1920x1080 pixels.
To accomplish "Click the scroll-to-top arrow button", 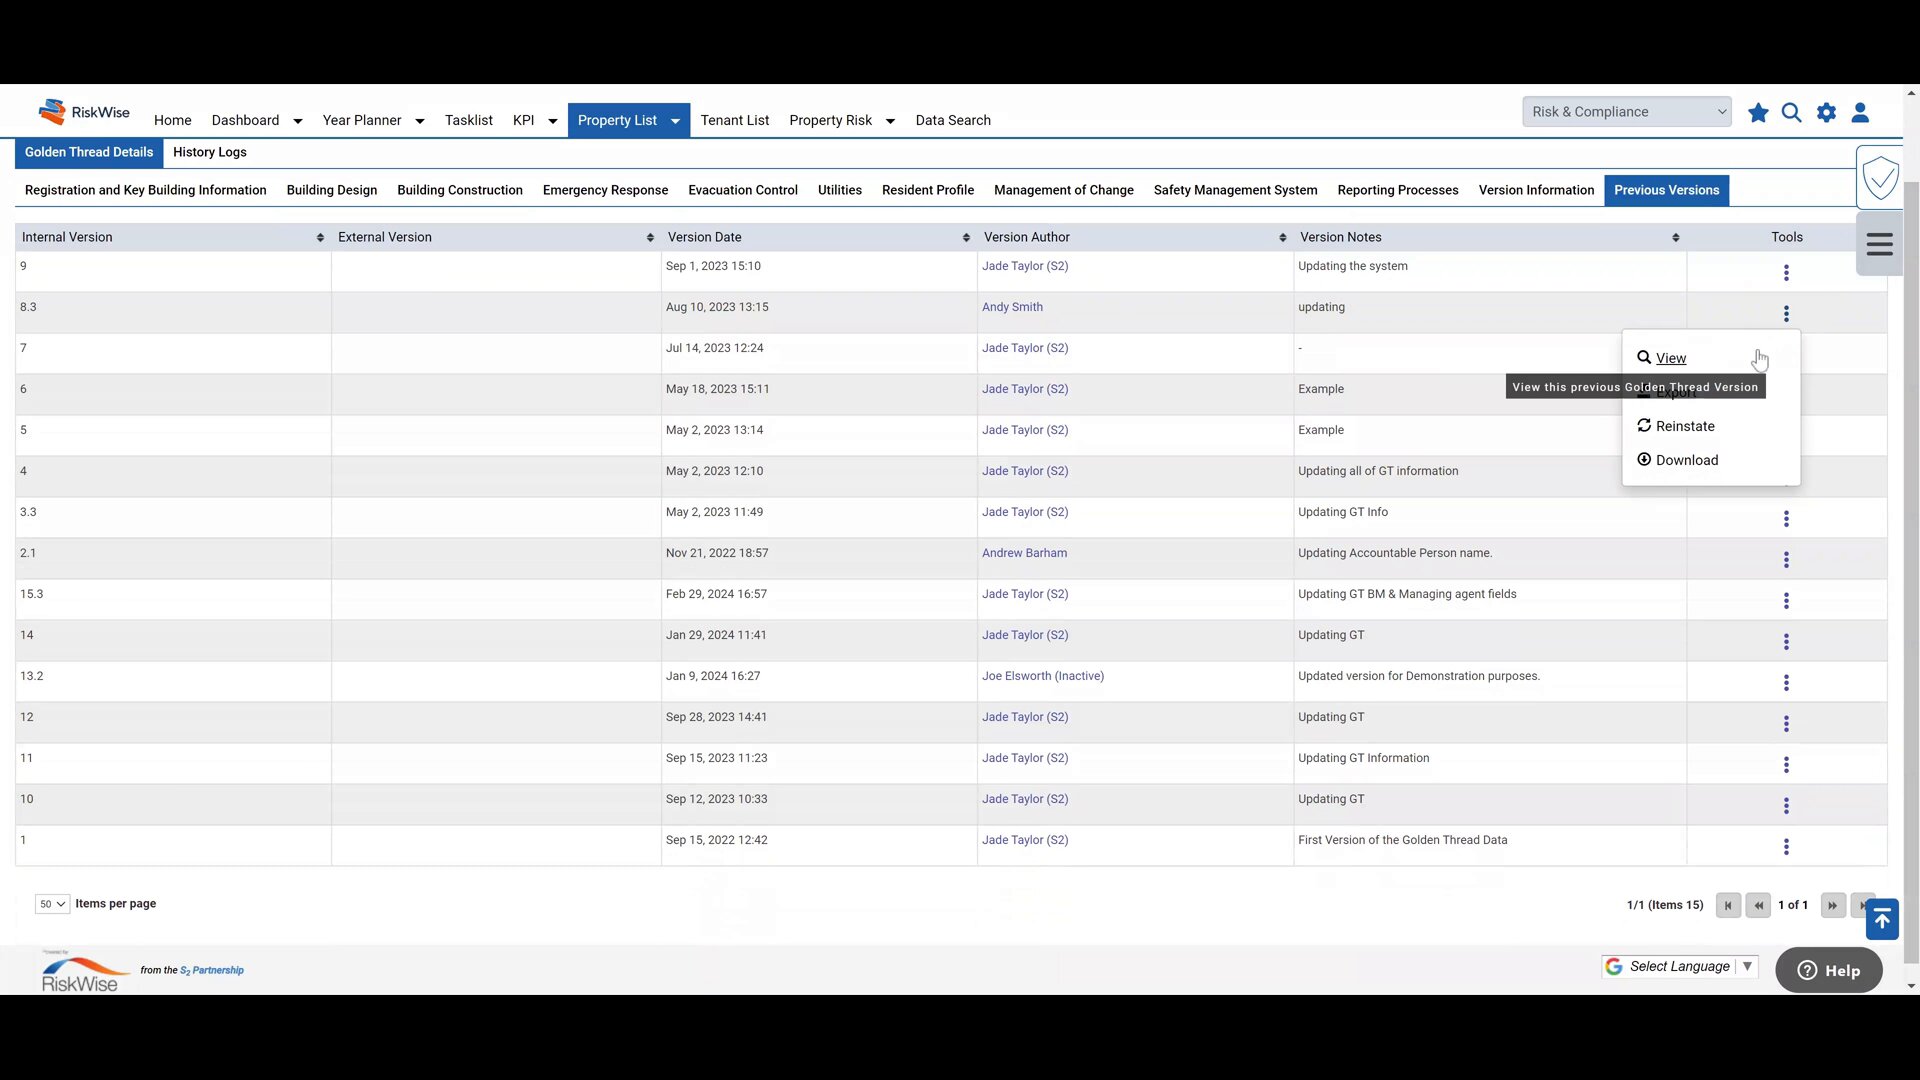I will coord(1882,919).
